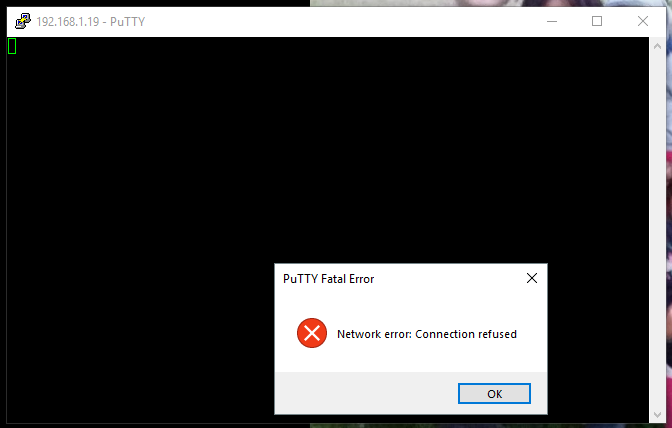Click the desktop wallpaper right of the window
The image size is (672, 428).
669,214
